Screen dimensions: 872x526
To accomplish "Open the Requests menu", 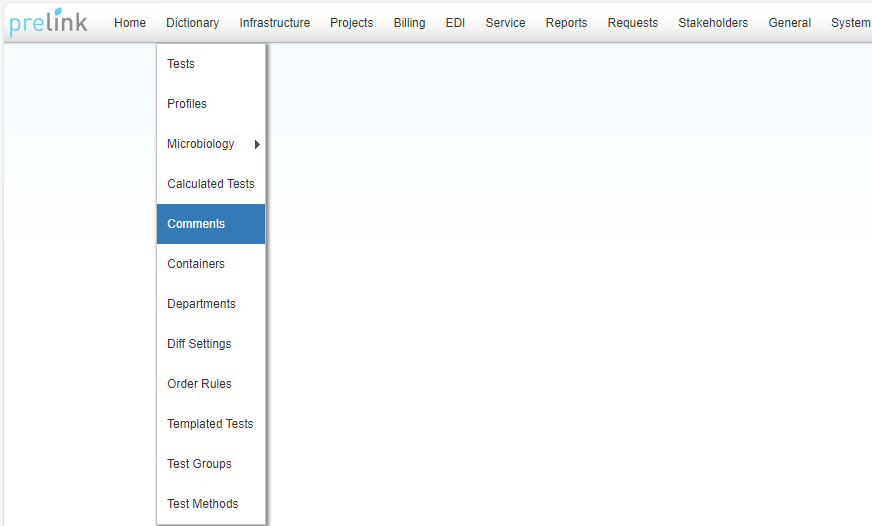I will 632,23.
